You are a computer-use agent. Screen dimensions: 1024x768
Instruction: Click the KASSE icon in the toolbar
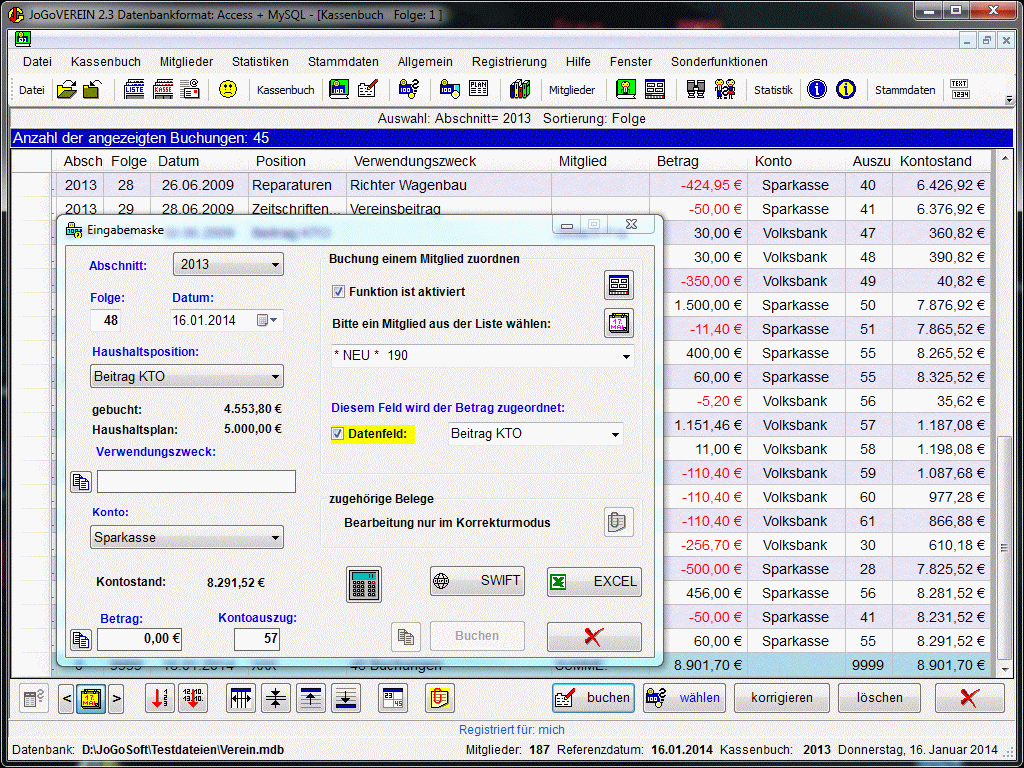click(x=163, y=89)
